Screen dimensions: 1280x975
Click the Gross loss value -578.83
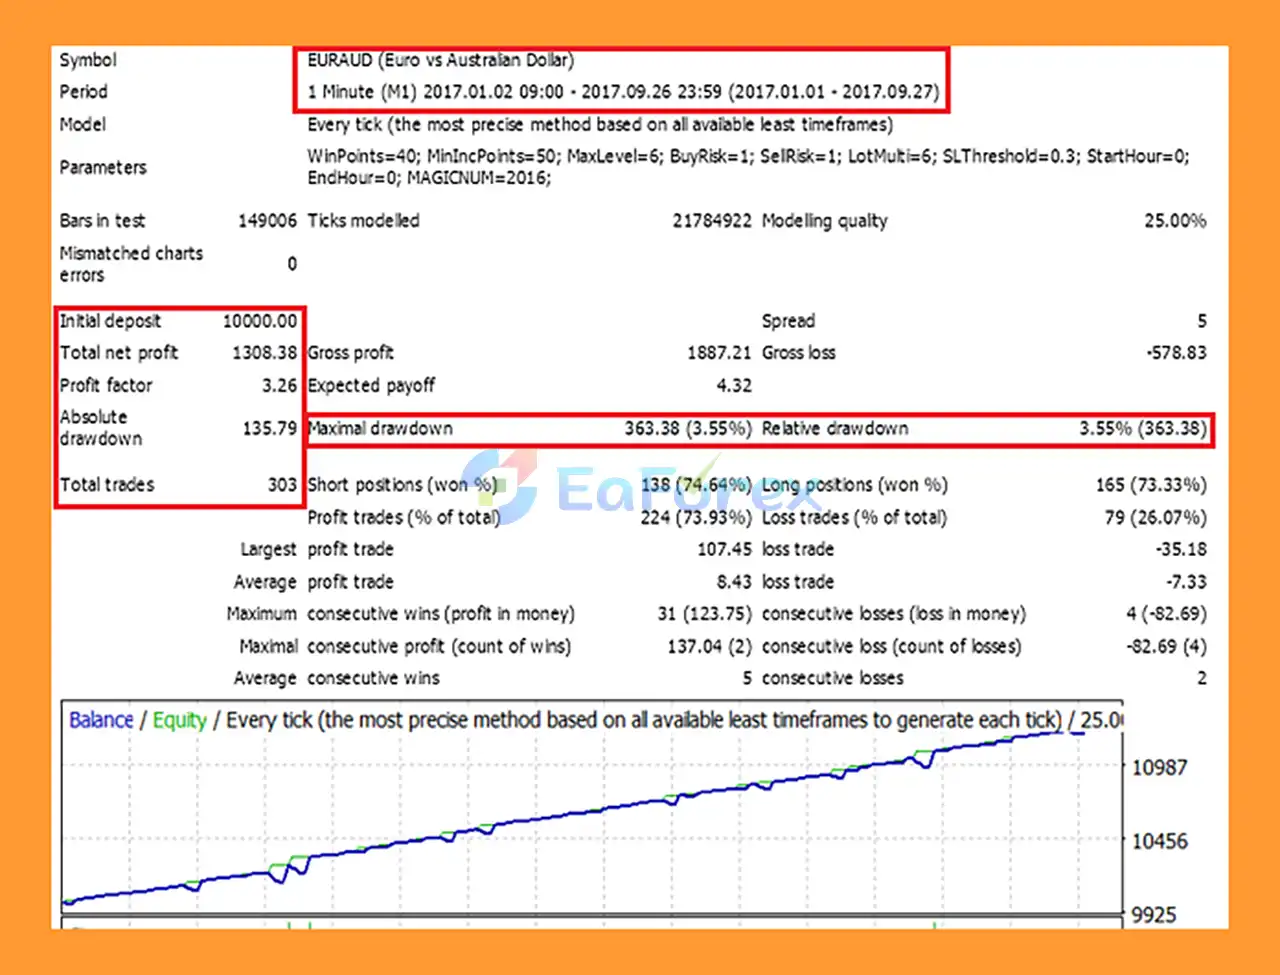[x=1176, y=352]
